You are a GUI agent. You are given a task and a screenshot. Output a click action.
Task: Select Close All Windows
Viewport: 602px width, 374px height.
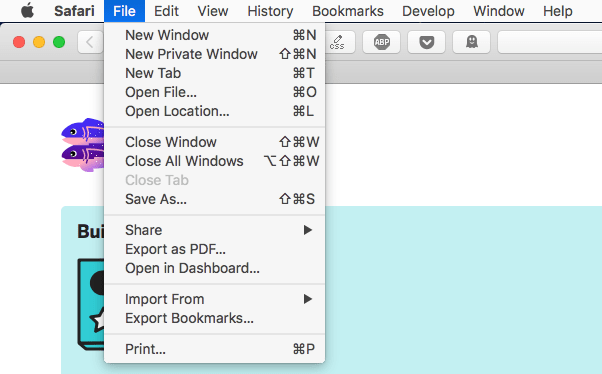(215, 161)
